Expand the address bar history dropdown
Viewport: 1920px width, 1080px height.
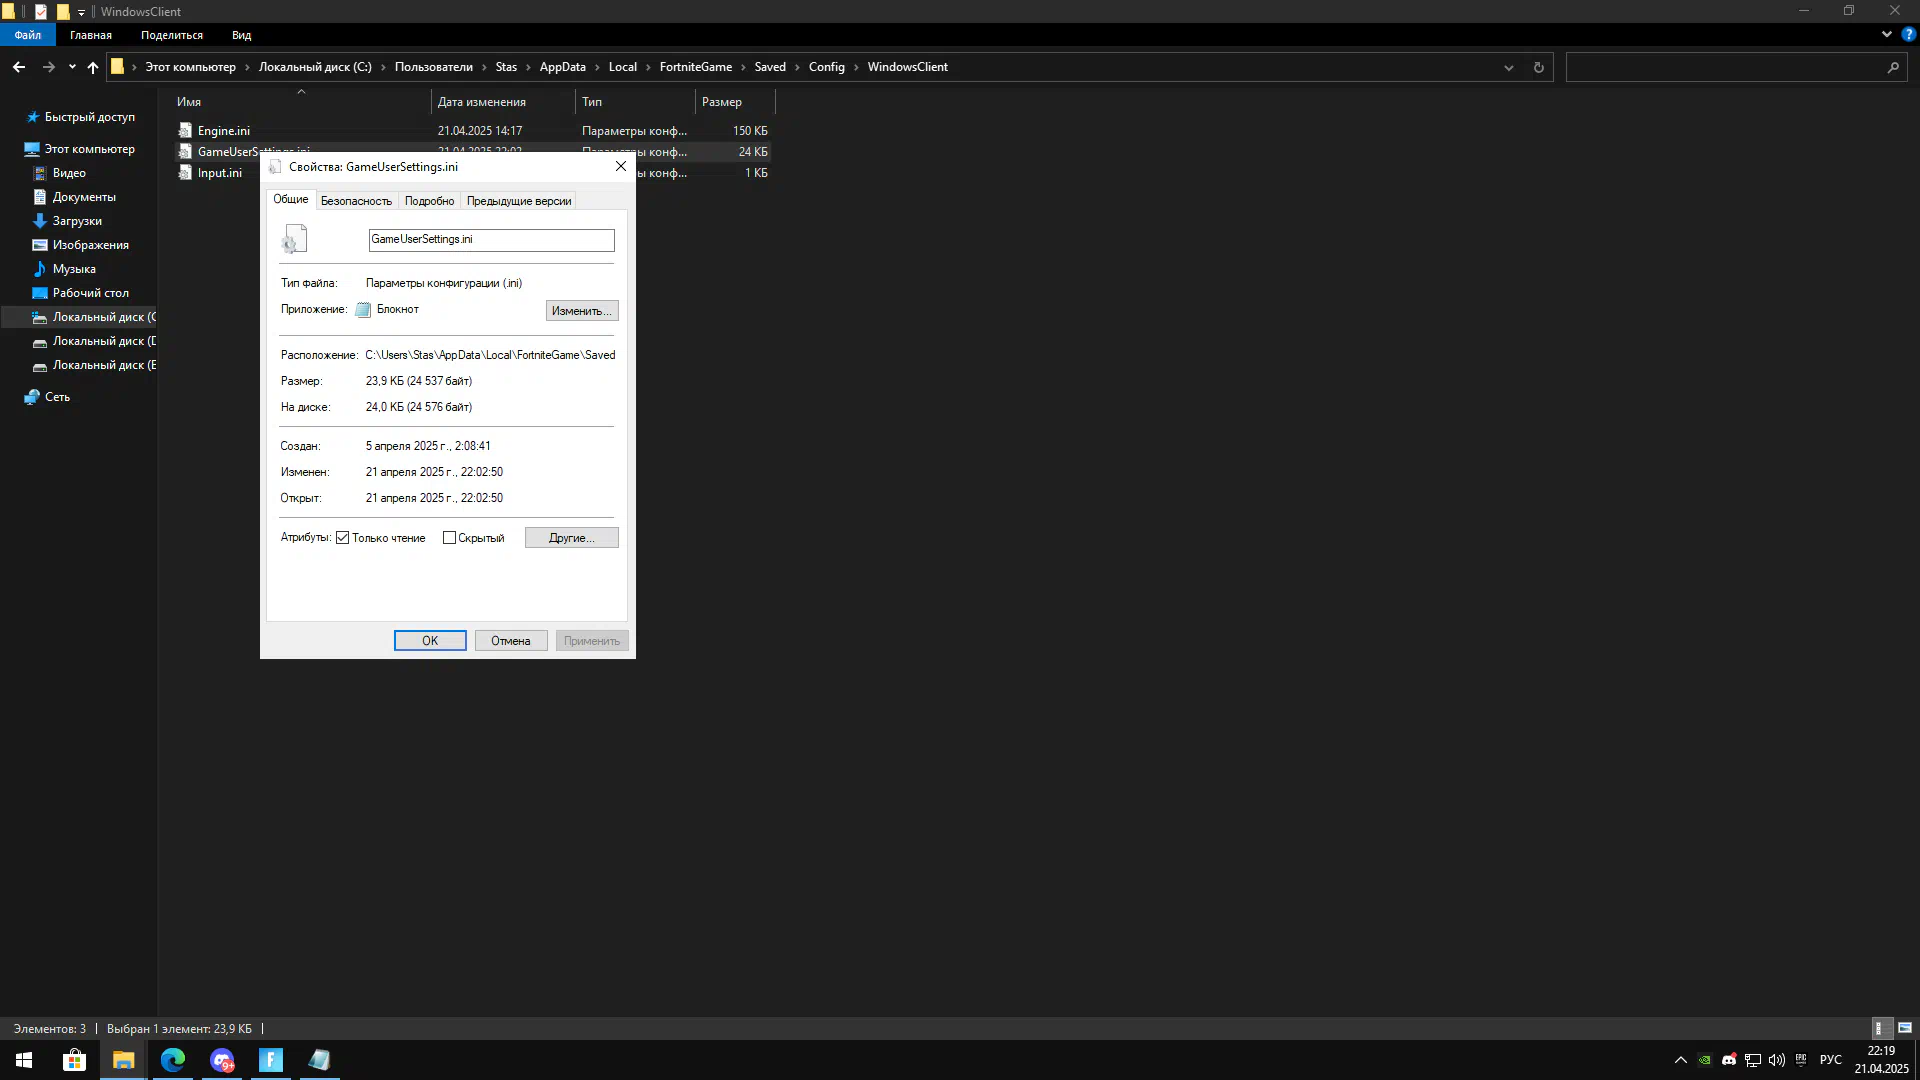coord(1508,67)
